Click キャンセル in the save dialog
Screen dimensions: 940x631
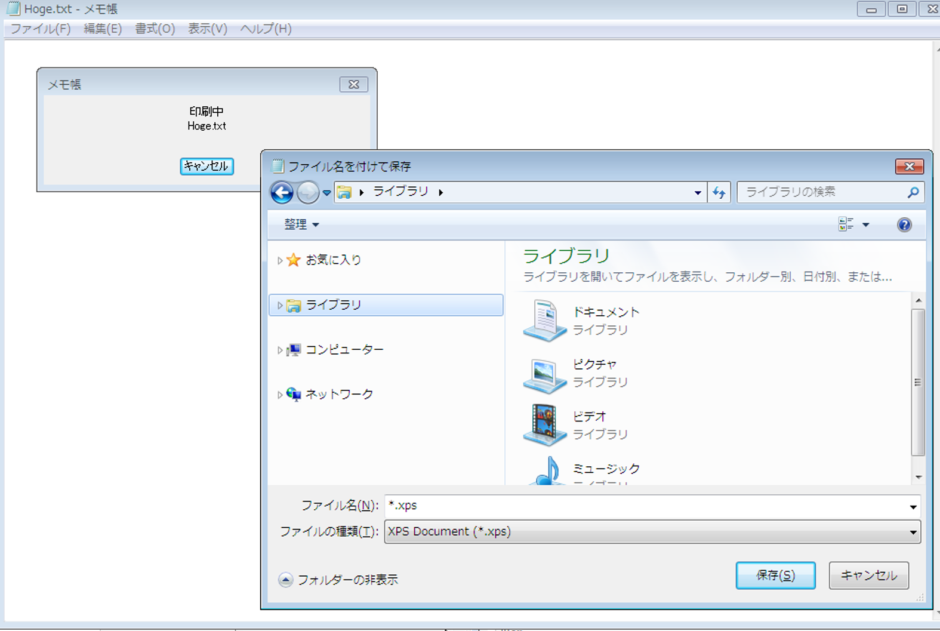coord(869,575)
